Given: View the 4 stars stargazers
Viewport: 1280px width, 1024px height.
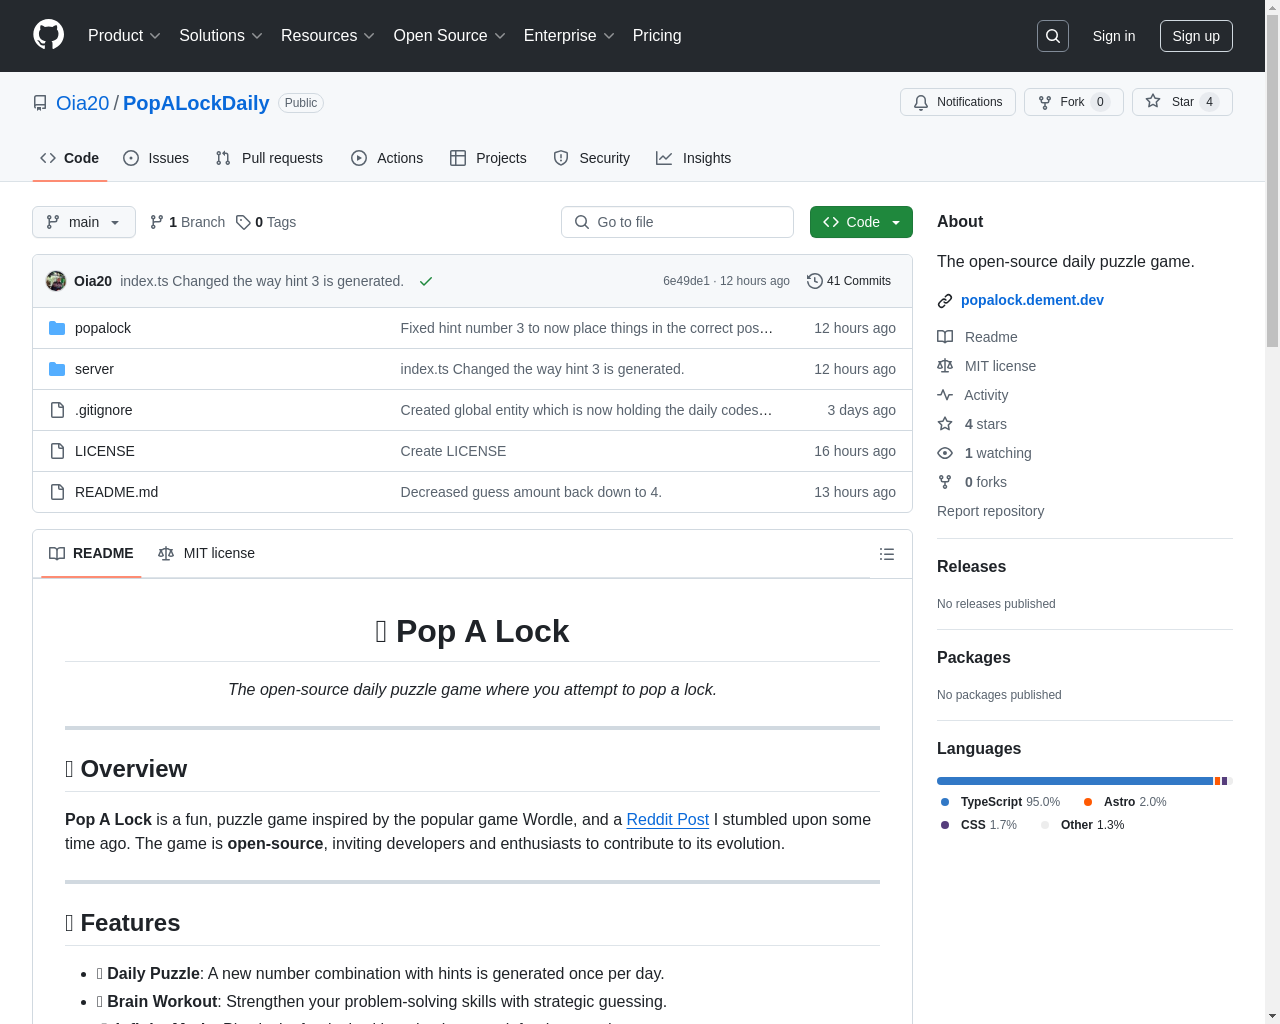Looking at the screenshot, I should pyautogui.click(x=972, y=424).
